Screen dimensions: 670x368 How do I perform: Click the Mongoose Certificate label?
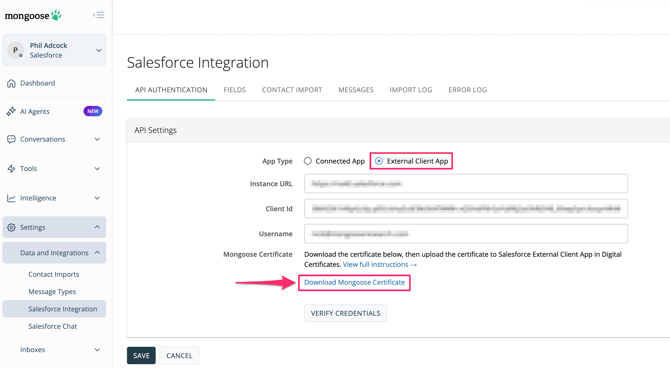coord(258,254)
